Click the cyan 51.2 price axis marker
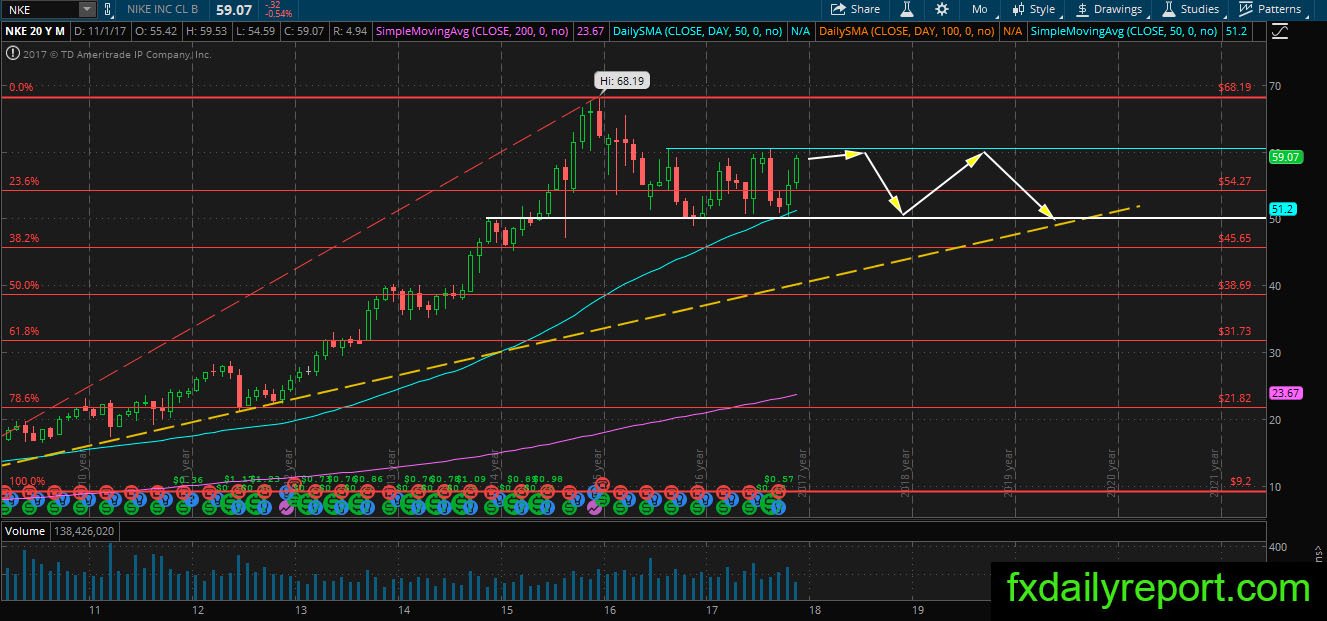This screenshot has height=621, width=1327. [1281, 208]
